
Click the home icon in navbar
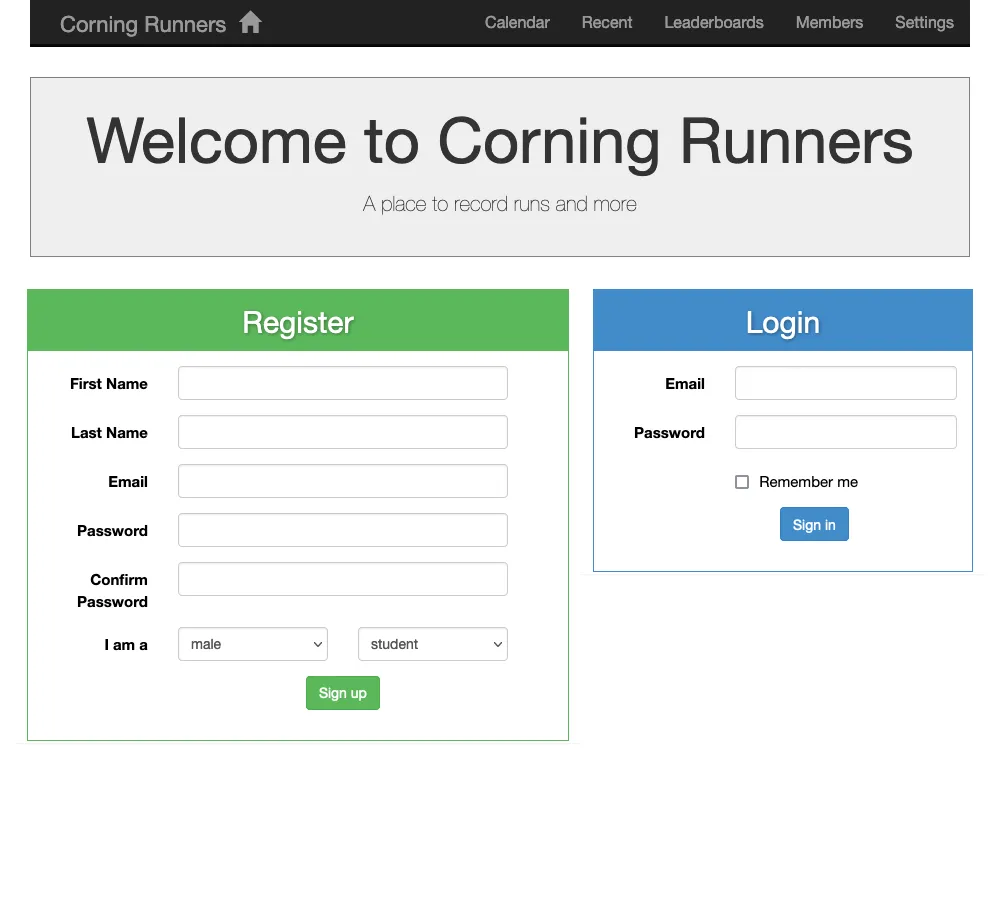point(250,23)
